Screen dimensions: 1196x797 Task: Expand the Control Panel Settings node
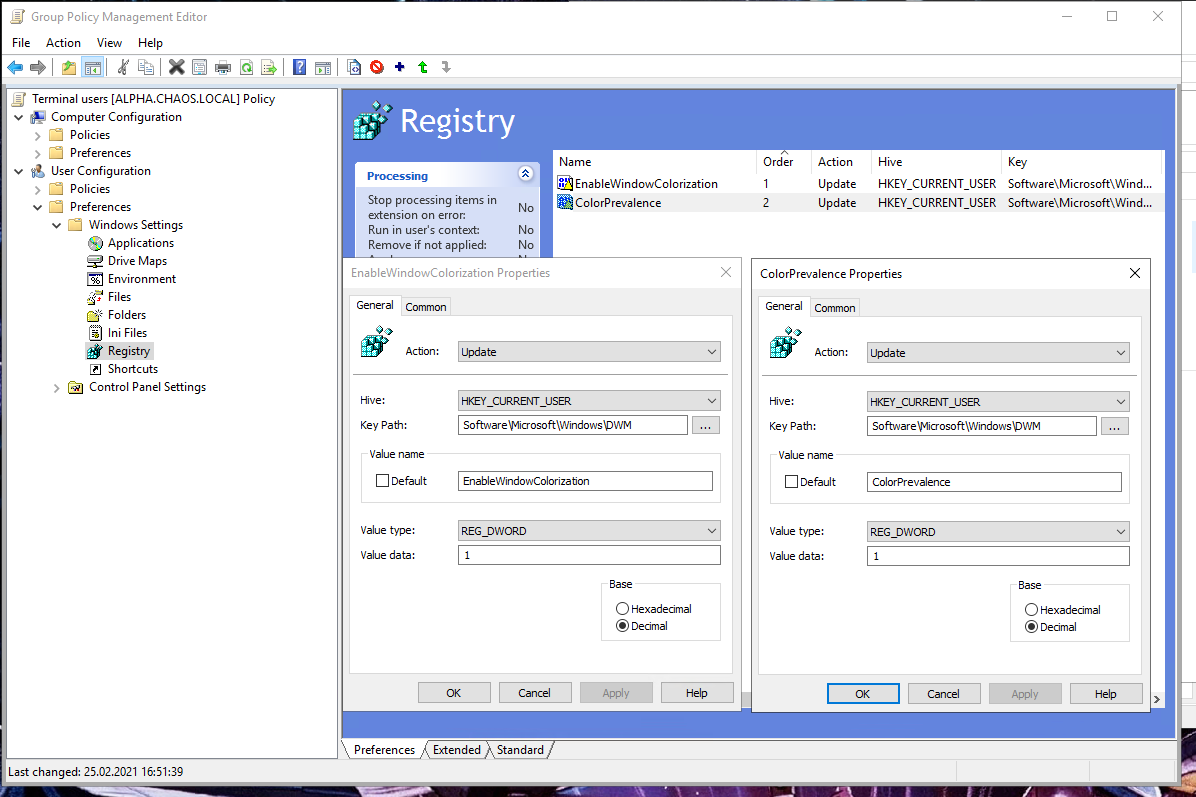pos(56,387)
